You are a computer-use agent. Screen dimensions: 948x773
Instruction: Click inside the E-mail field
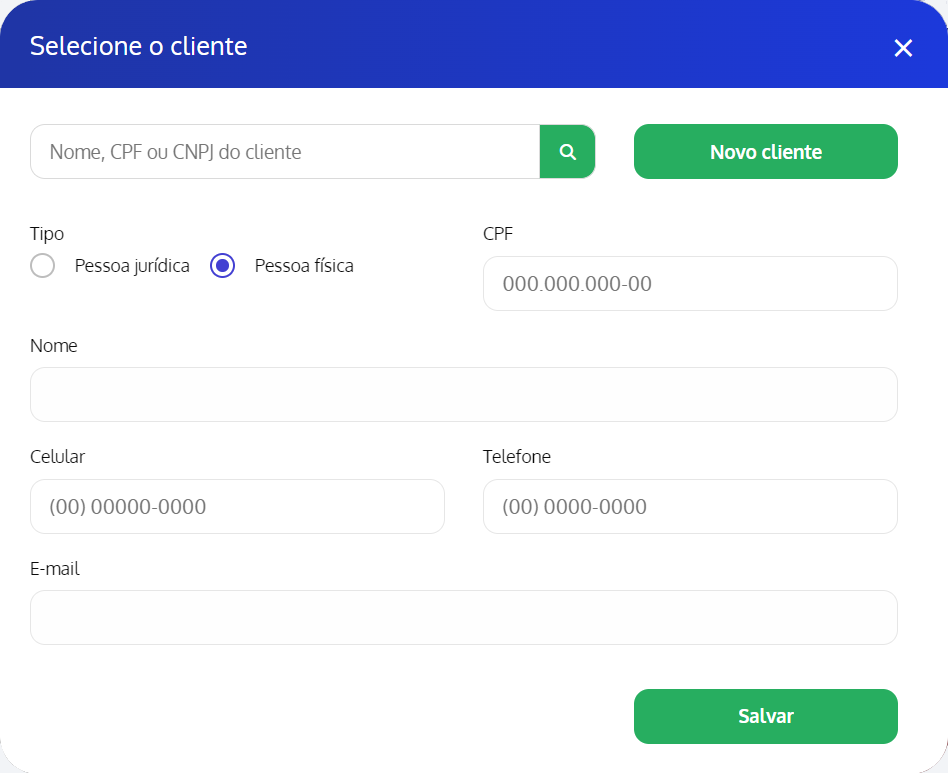(464, 618)
